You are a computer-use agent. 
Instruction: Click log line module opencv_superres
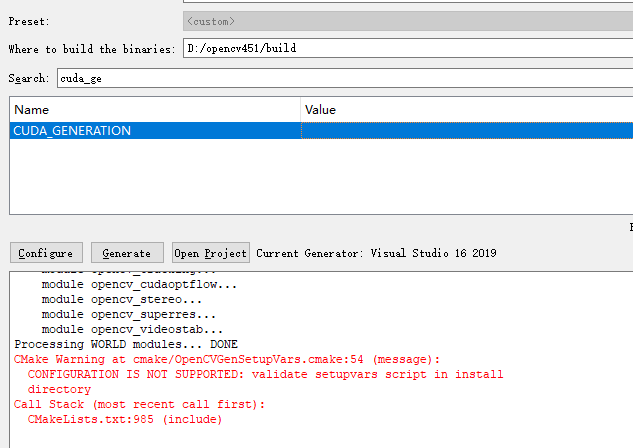tap(128, 314)
